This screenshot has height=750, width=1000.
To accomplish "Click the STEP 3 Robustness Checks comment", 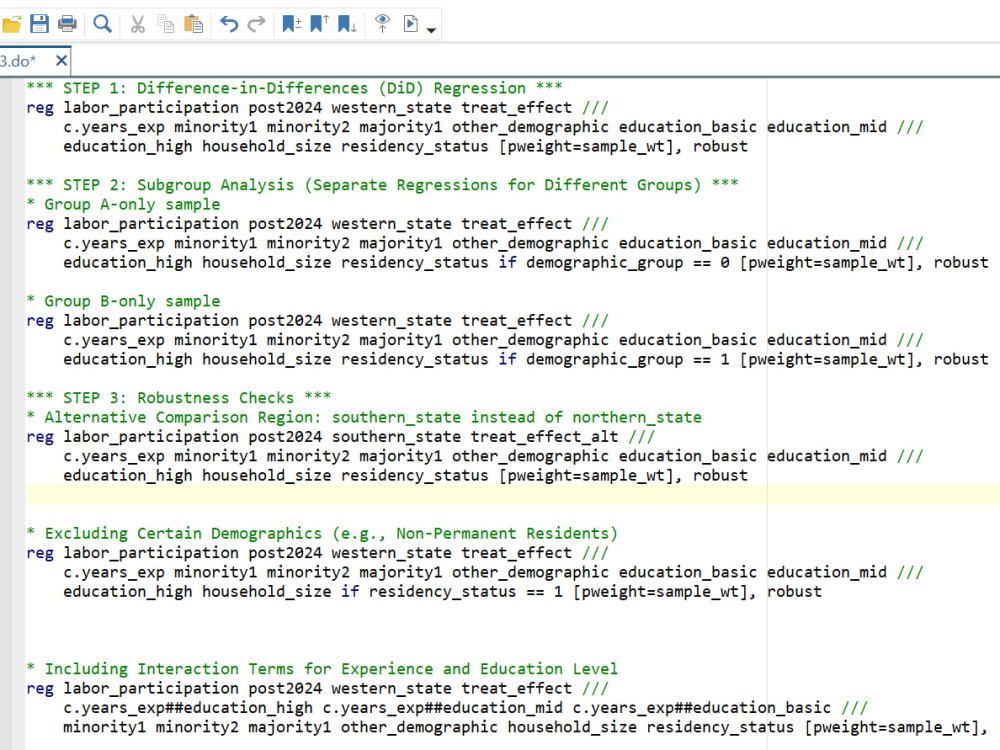I will coord(179,398).
